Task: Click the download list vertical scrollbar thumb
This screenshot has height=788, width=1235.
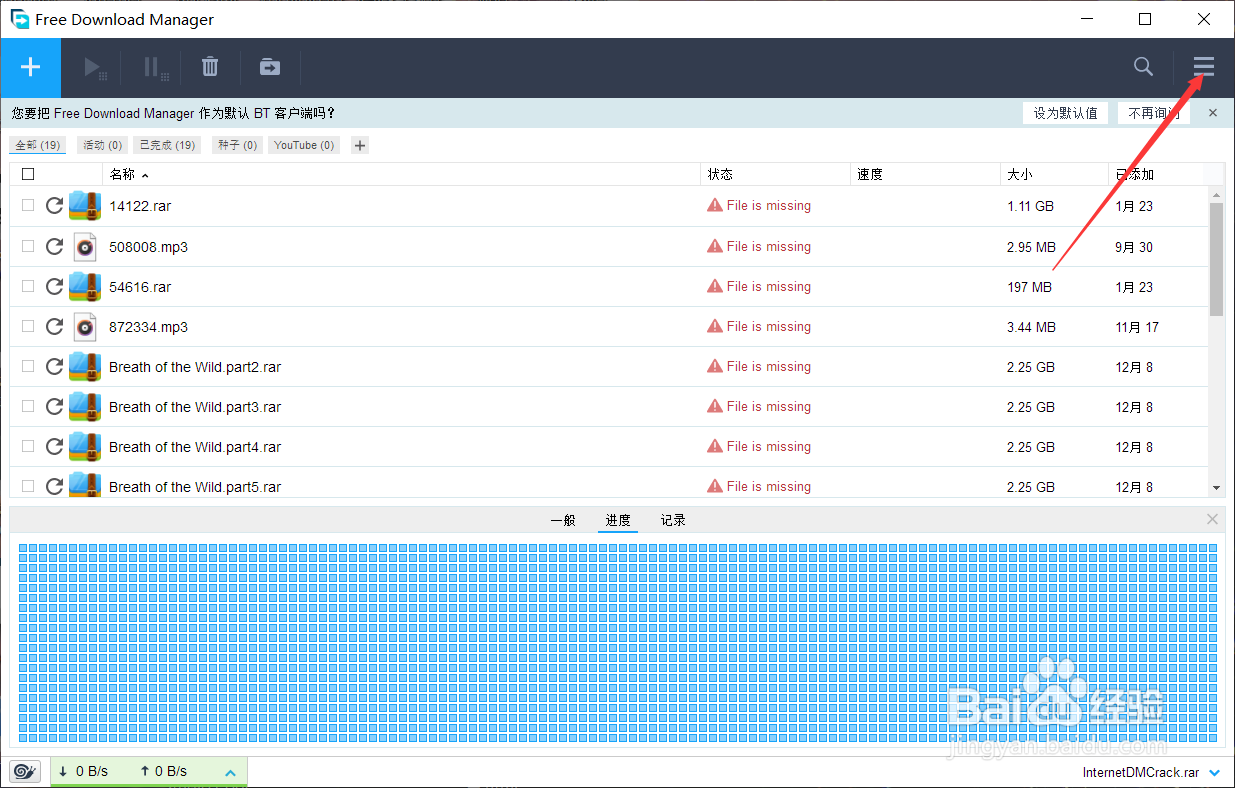Action: tap(1216, 259)
